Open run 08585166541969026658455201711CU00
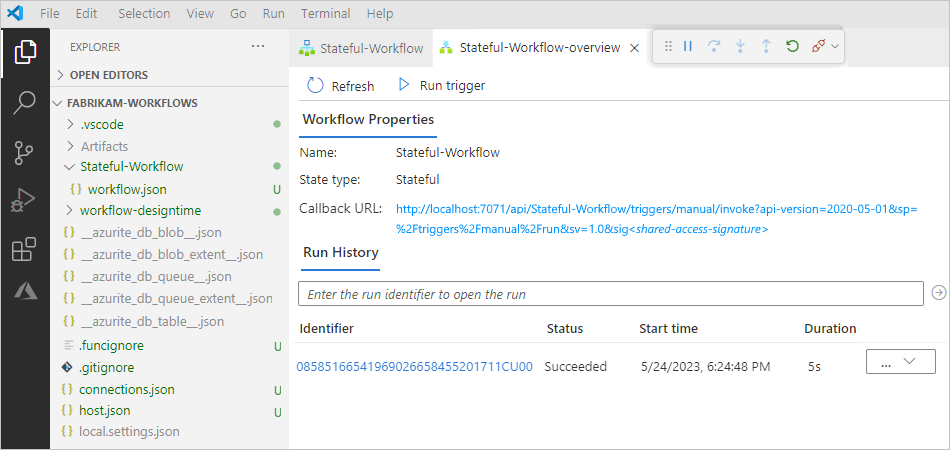The width and height of the screenshot is (950, 450). (414, 366)
